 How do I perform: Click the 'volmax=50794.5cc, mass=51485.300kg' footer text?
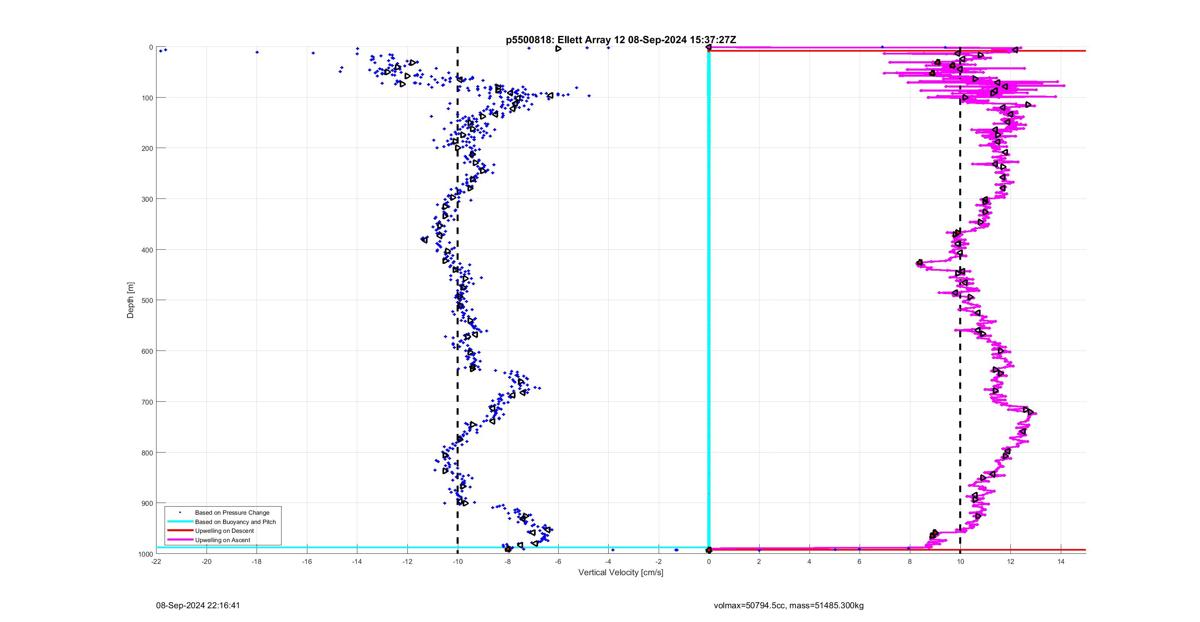tap(788, 605)
